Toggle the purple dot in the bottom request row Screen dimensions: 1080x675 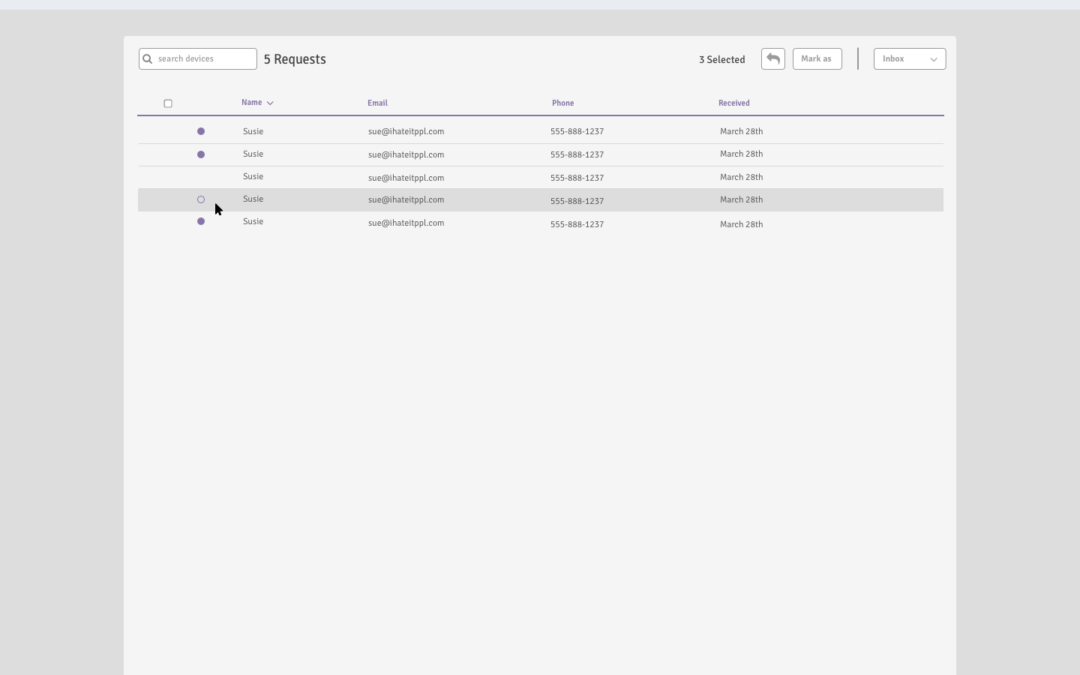point(201,221)
